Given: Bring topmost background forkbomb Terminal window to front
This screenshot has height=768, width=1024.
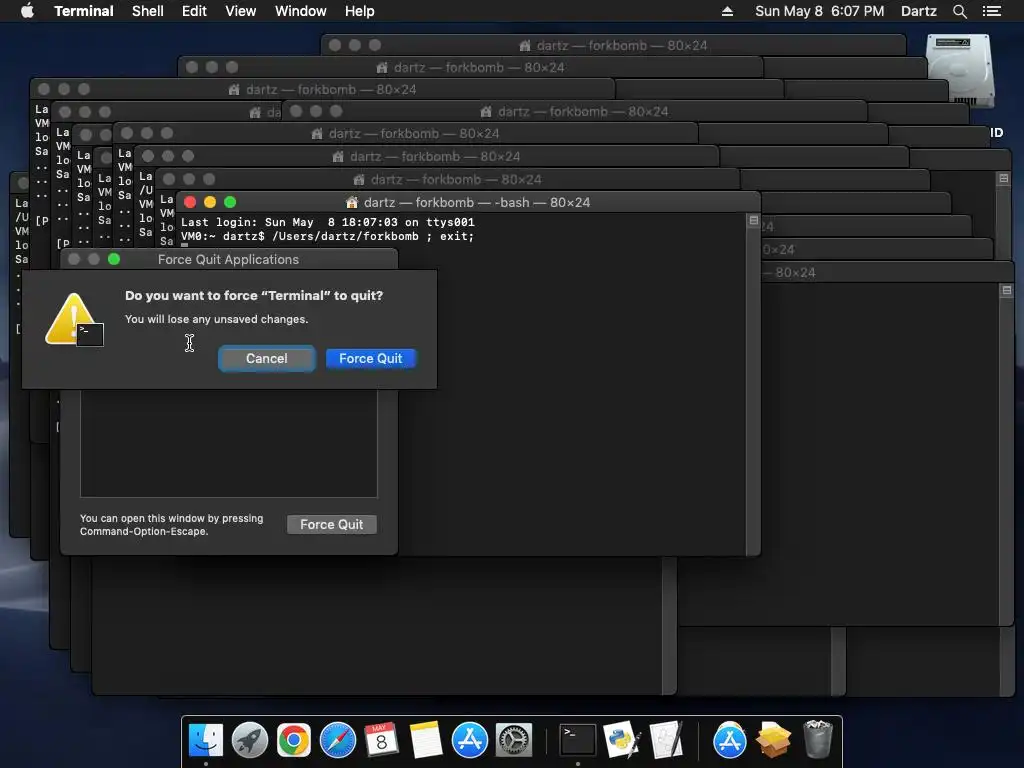Looking at the screenshot, I should pos(613,45).
